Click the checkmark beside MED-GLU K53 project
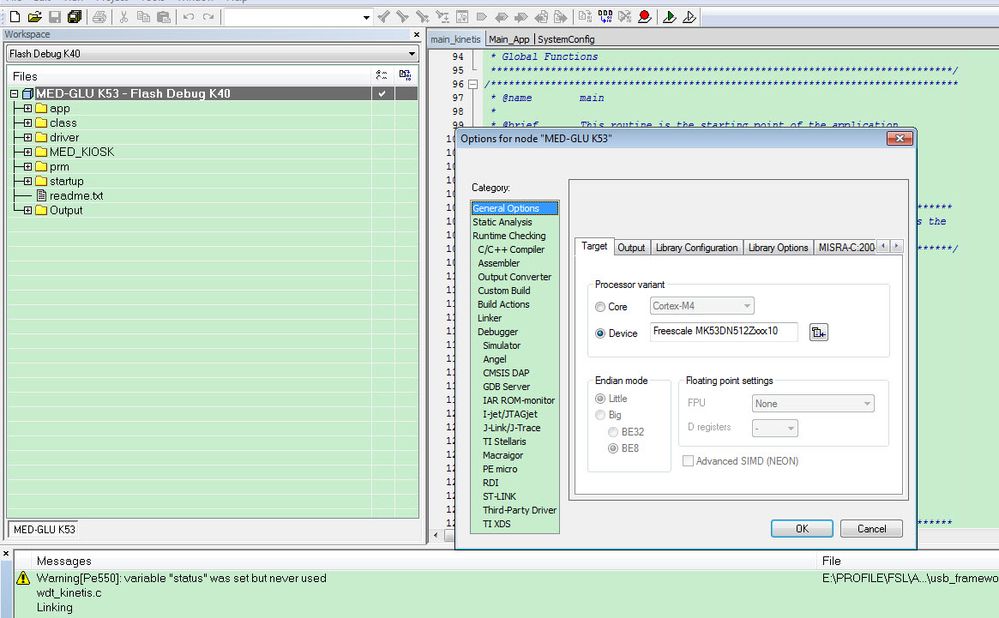 pos(382,94)
